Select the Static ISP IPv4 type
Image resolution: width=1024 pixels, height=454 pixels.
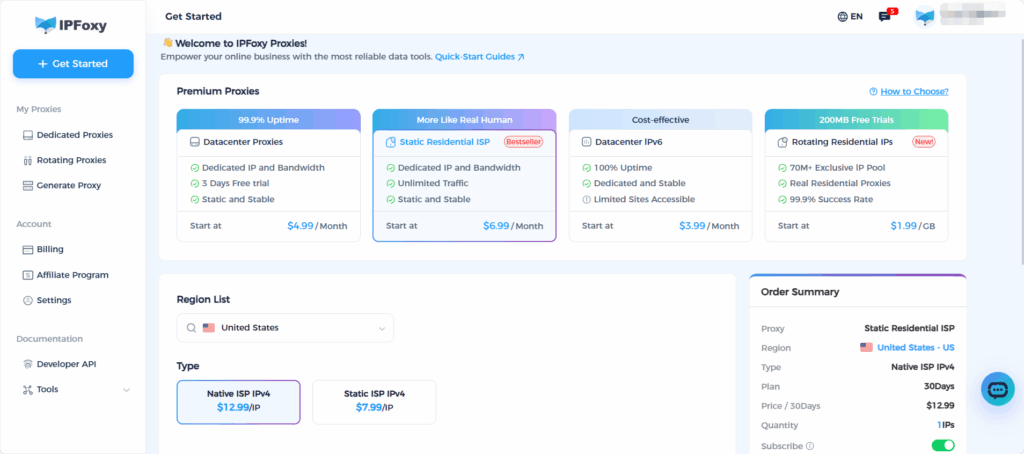click(x=374, y=401)
